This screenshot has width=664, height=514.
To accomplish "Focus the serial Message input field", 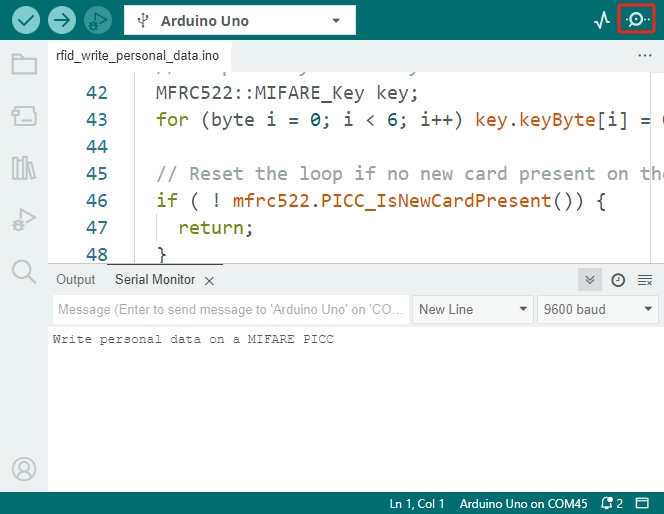I will 231,310.
